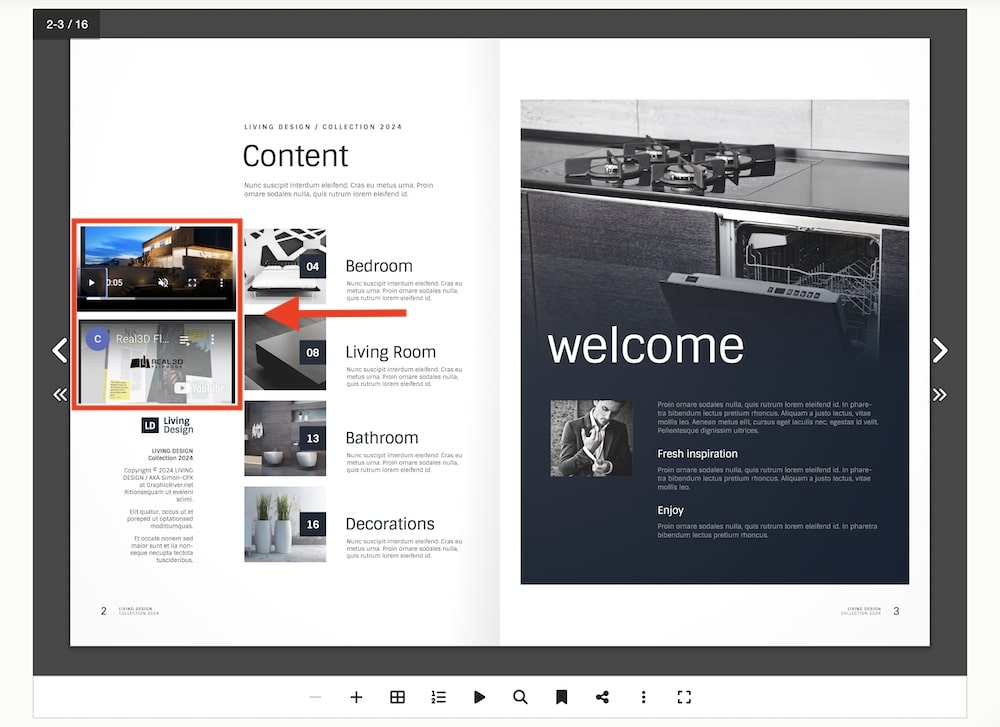This screenshot has width=1000, height=727.
Task: Select the Bedroom chapter entry
Action: 380,266
